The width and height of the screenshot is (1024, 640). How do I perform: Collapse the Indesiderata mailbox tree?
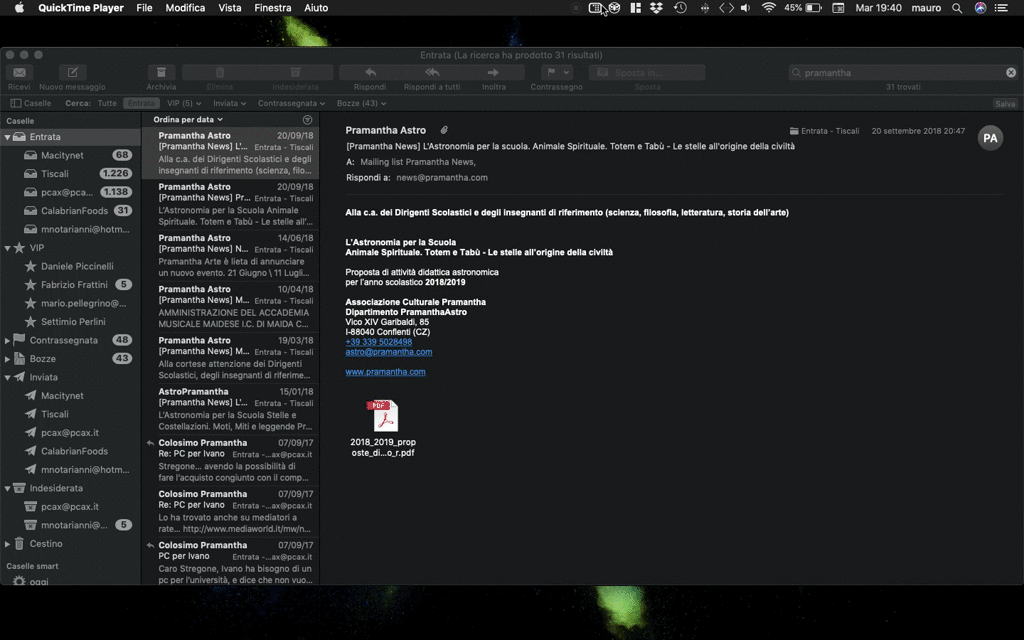point(7,488)
